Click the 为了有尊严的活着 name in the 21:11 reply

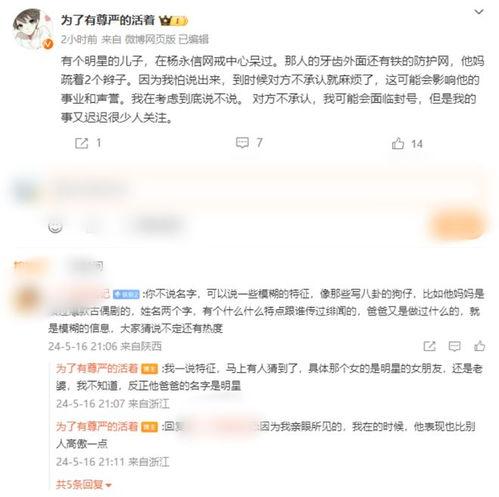click(97, 426)
